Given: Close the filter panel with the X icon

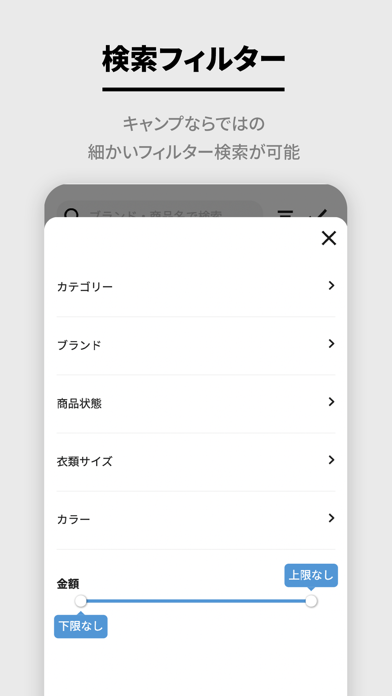Looking at the screenshot, I should coord(329,238).
